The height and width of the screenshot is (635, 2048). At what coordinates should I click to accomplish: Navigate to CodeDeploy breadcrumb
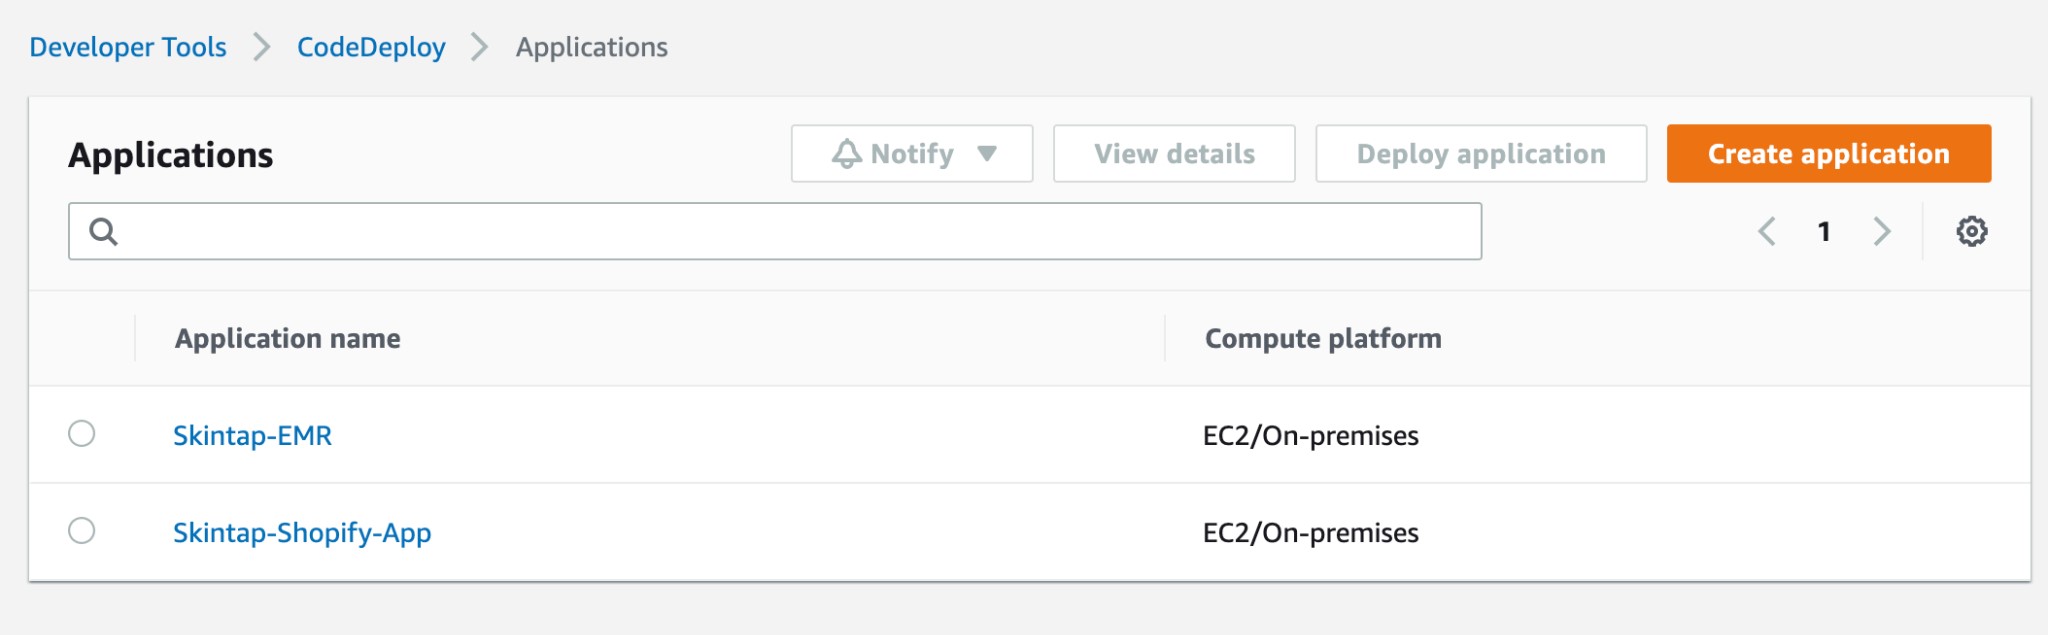pos(371,47)
